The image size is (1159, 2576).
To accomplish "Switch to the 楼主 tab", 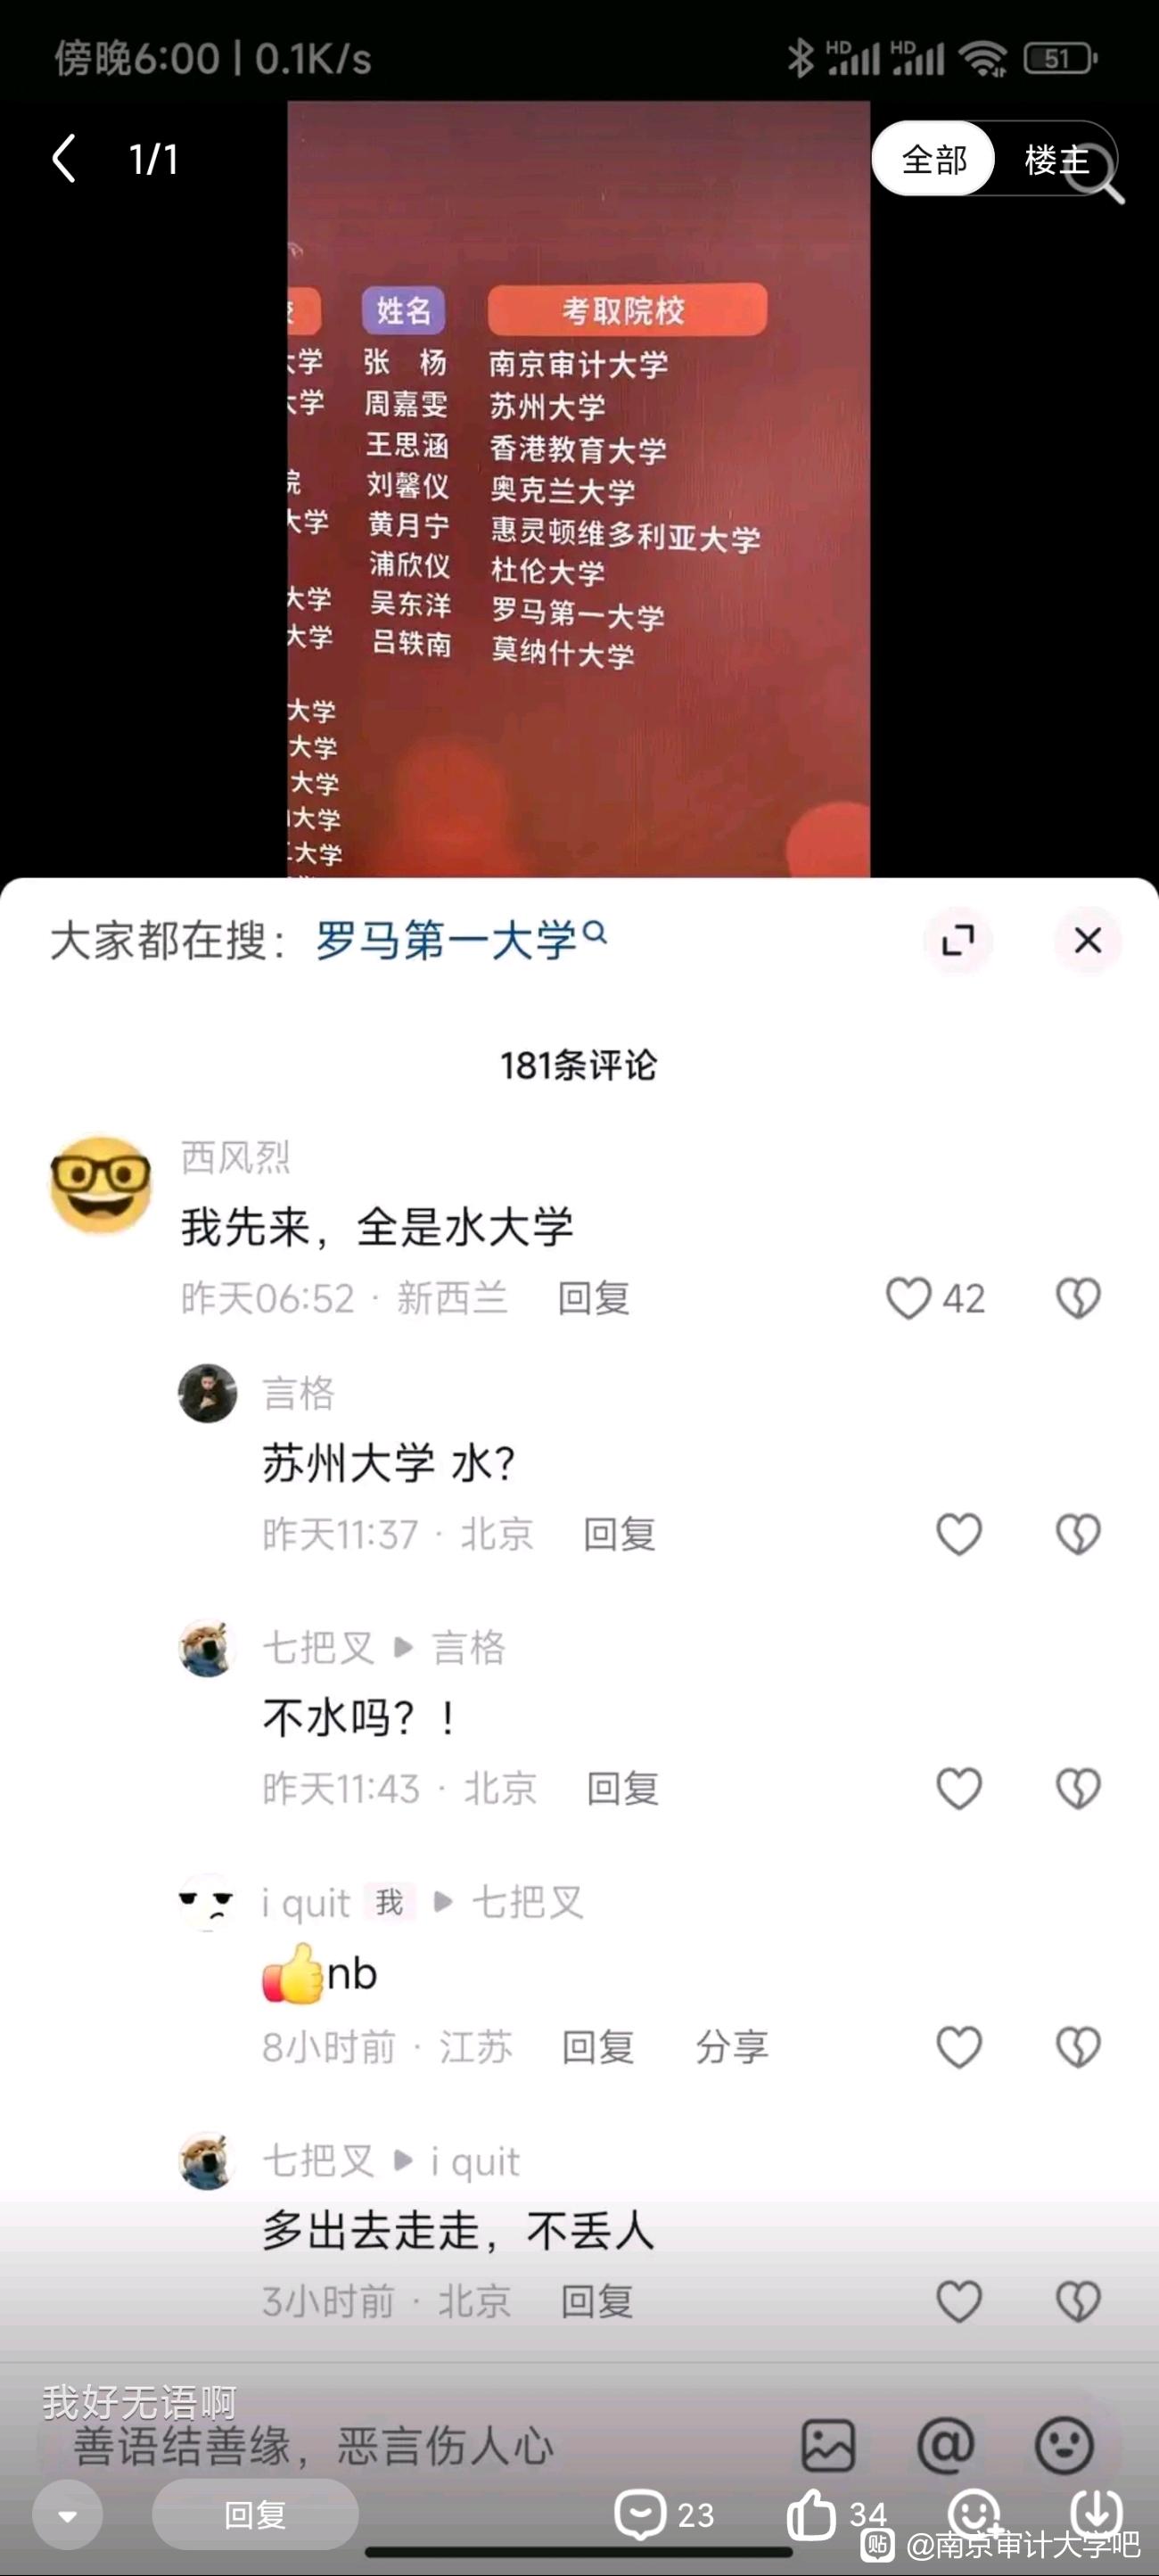I will 1056,159.
